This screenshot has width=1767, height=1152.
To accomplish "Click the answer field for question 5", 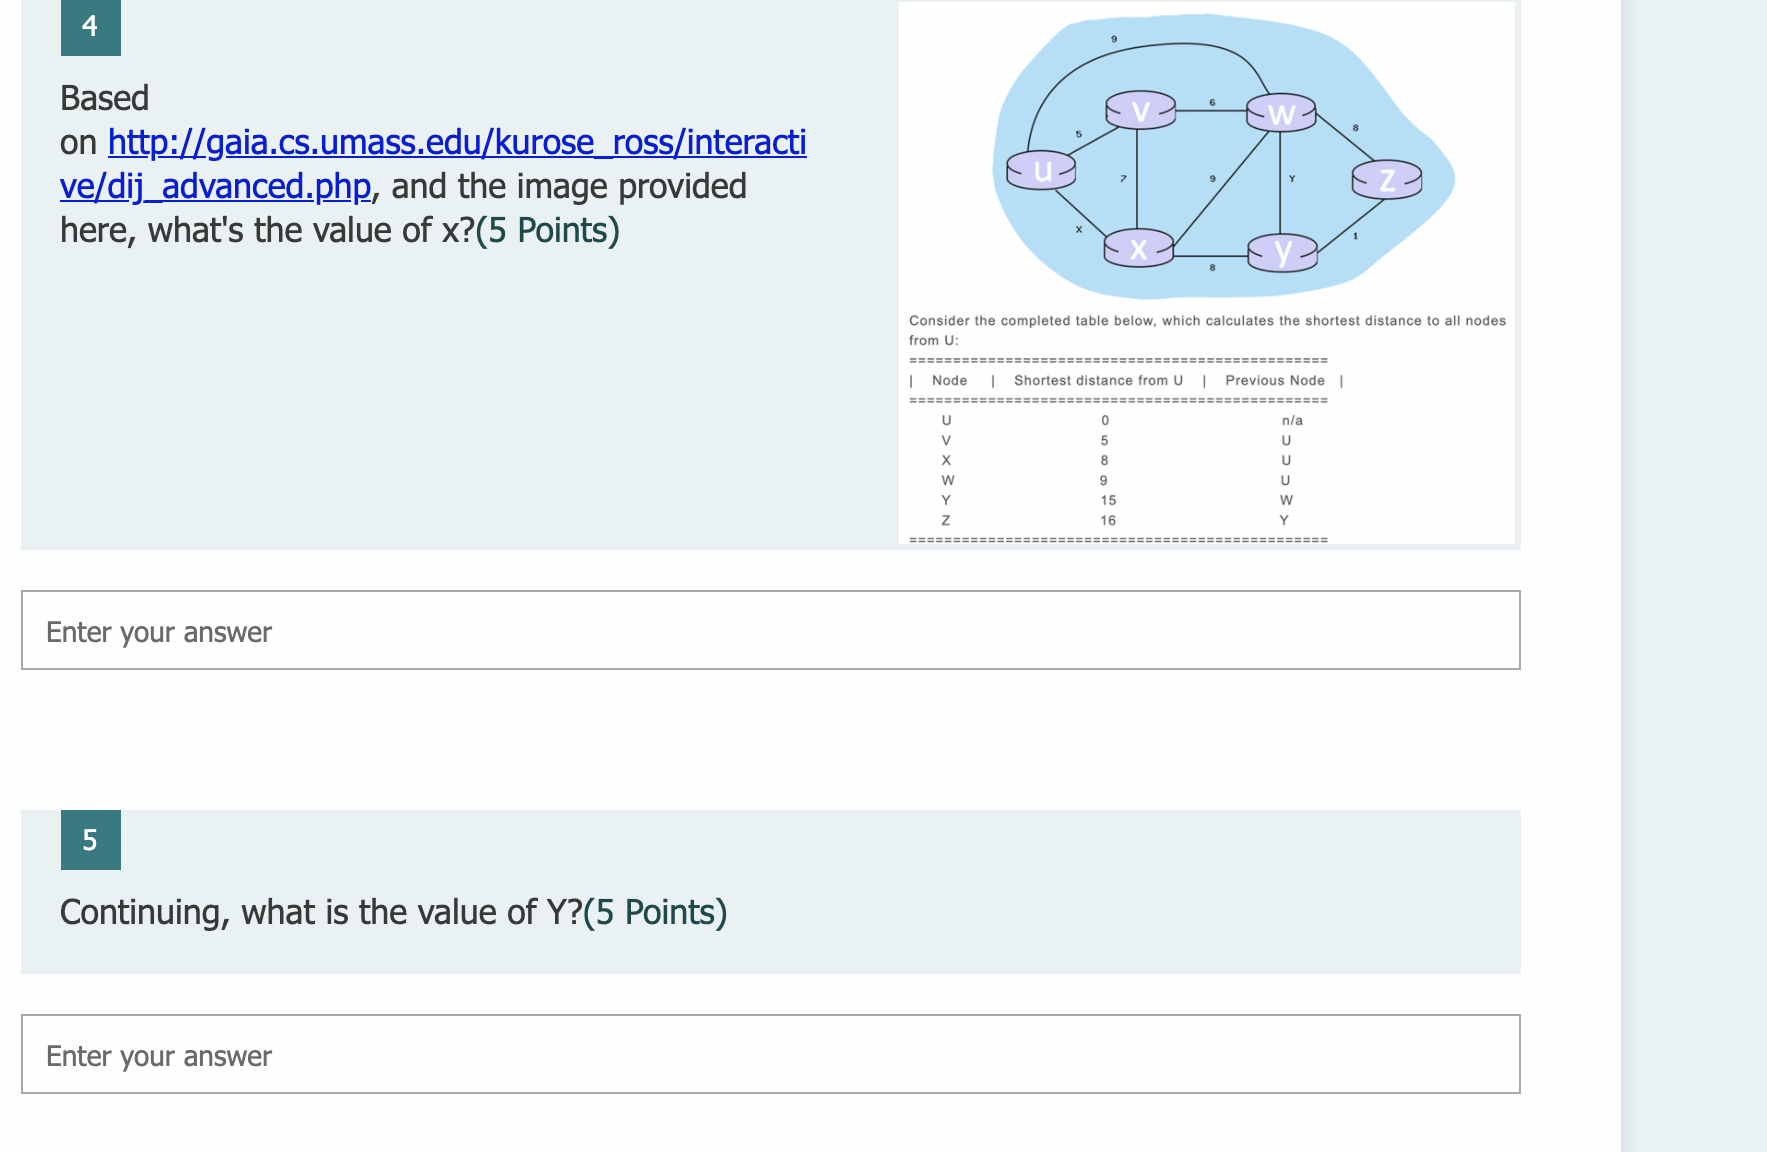I will pos(770,1054).
